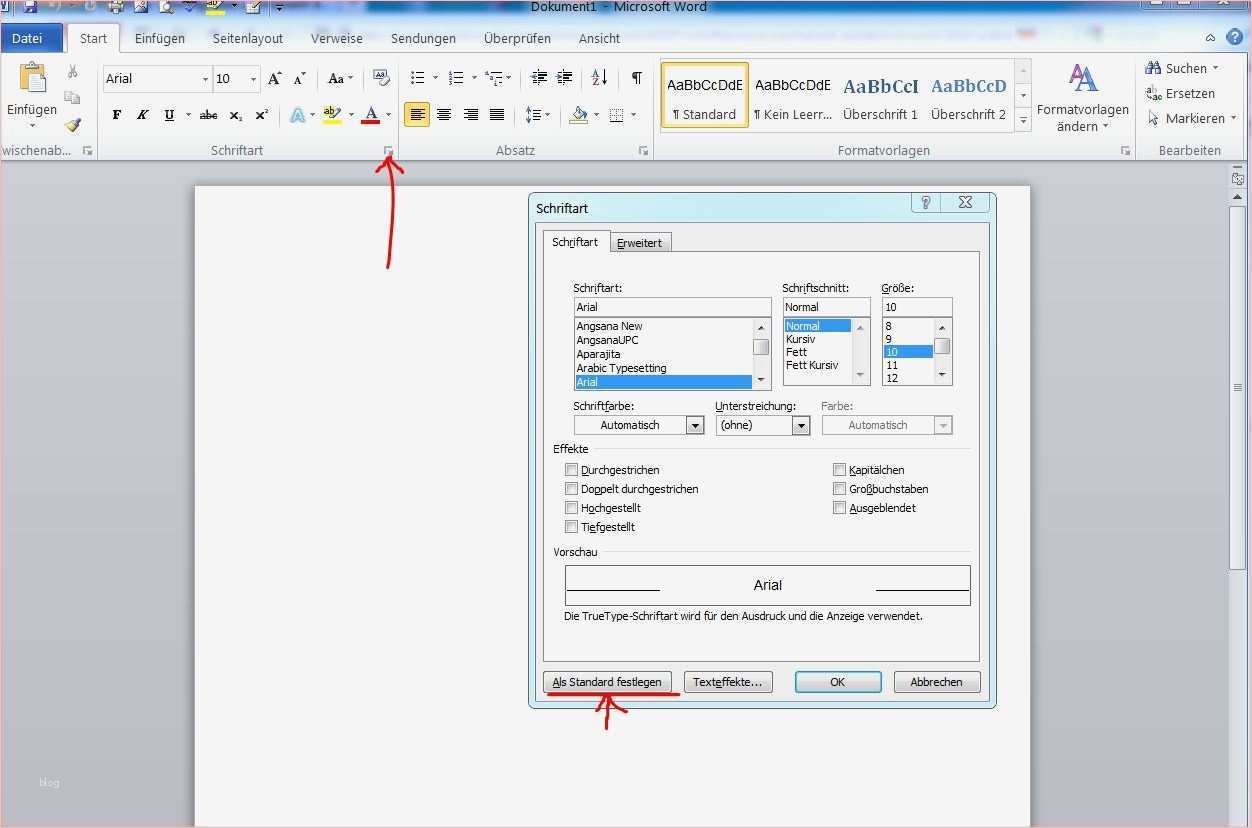Click Texteffekte... button
Viewport: 1252px width, 828px height.
(727, 682)
